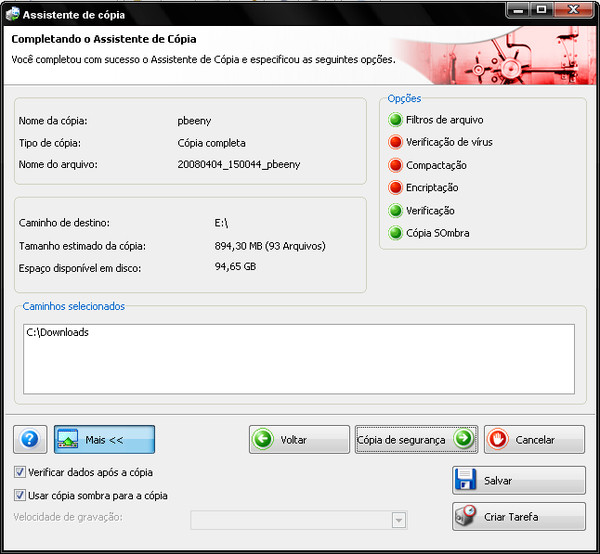This screenshot has width=600, height=554.
Task: Click the Cancelar button
Action: pos(535,439)
